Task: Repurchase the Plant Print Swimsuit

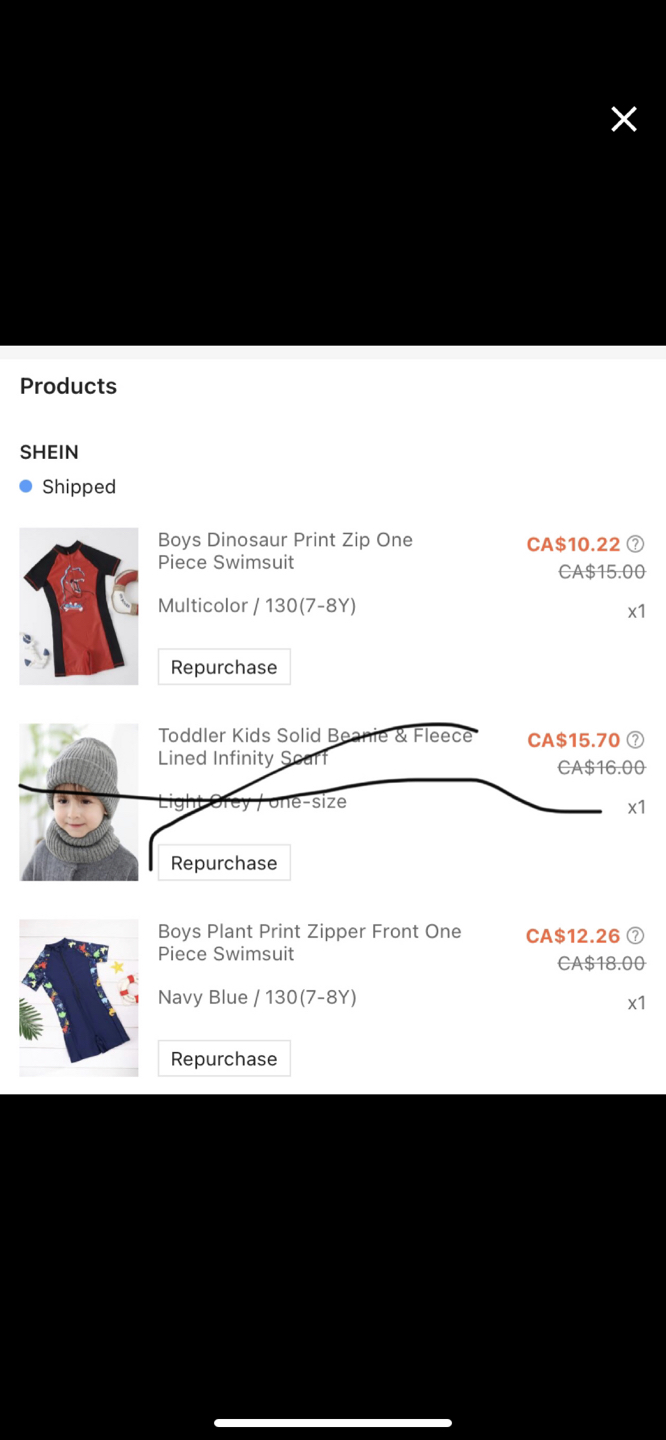Action: point(224,1059)
